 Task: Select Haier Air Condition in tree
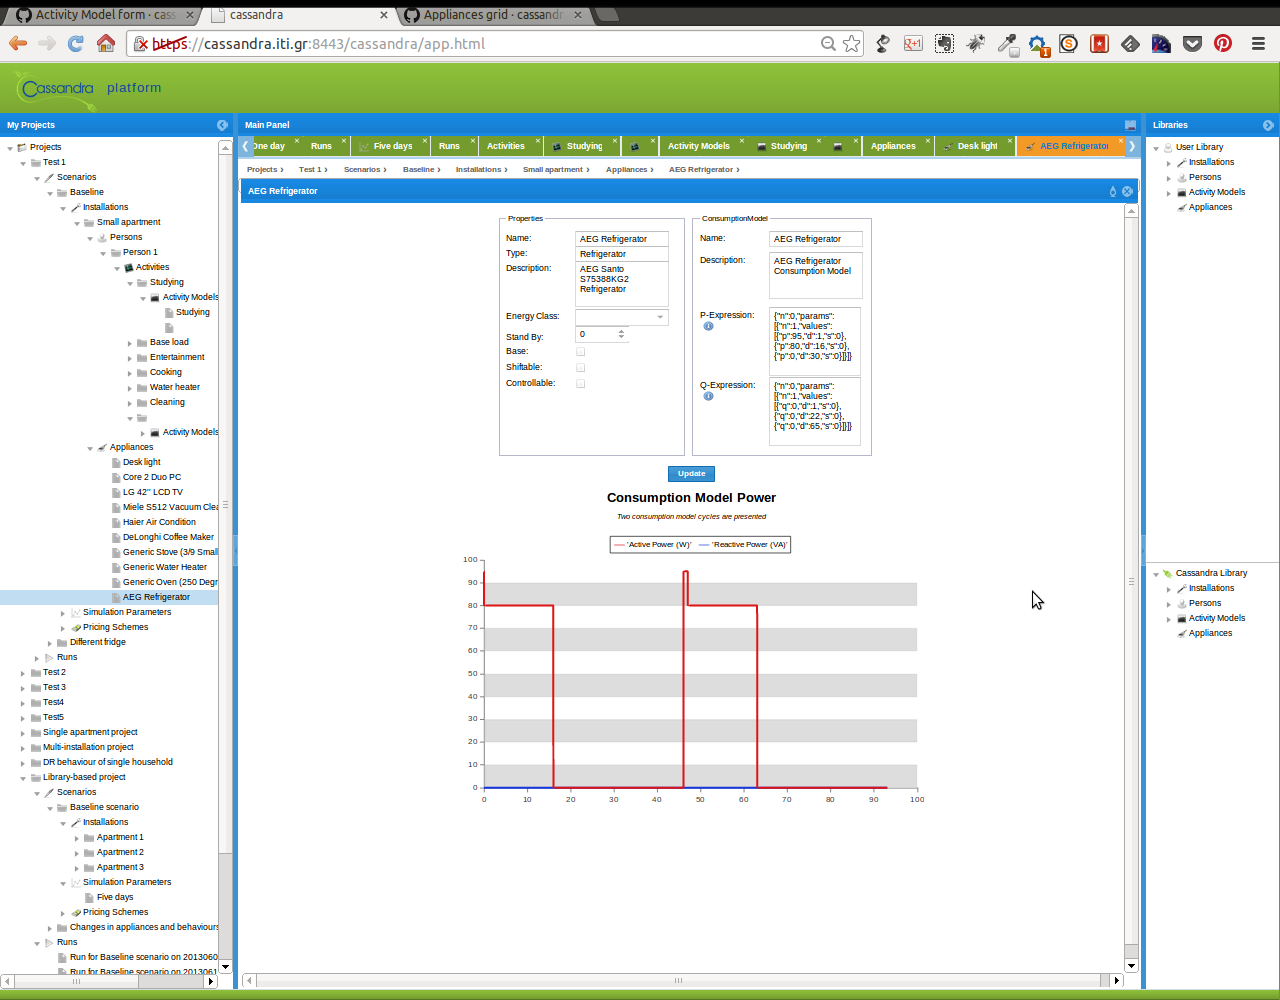(x=159, y=522)
